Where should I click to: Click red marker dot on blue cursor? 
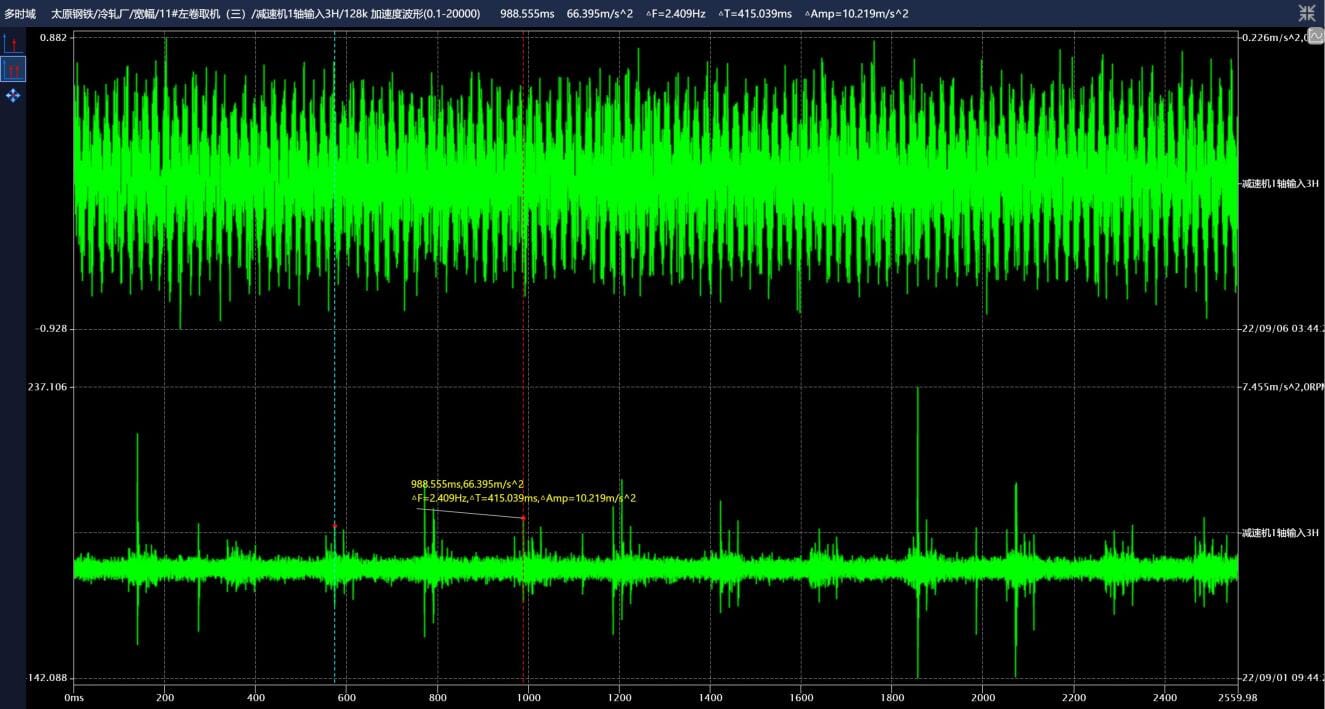(x=334, y=526)
